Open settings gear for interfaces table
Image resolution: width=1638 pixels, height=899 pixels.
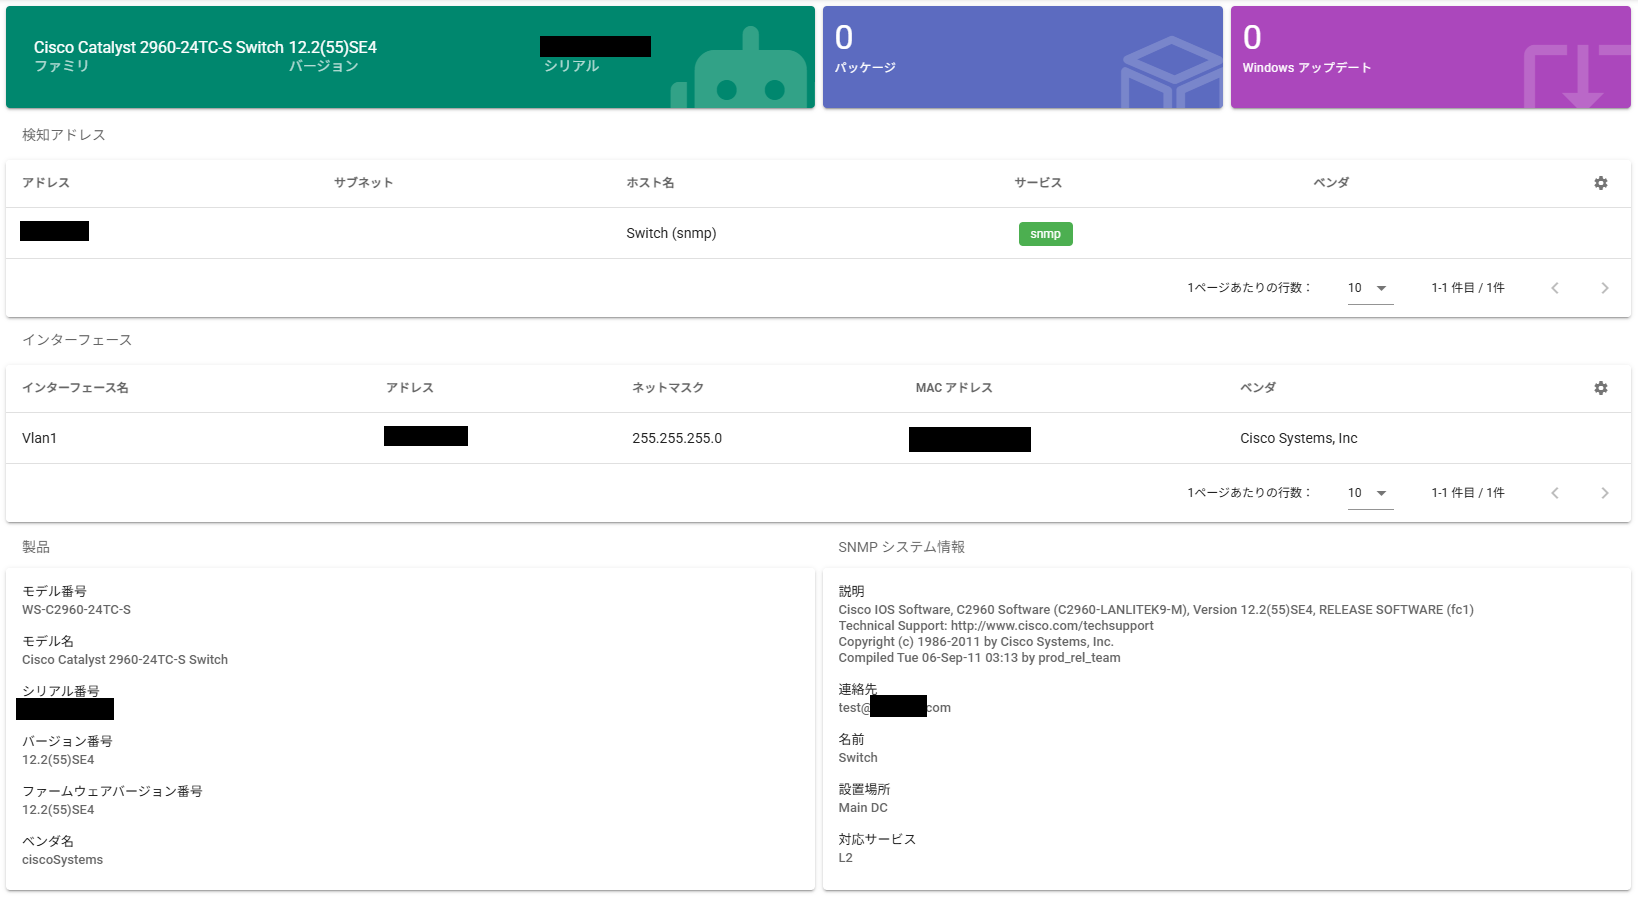pos(1600,388)
